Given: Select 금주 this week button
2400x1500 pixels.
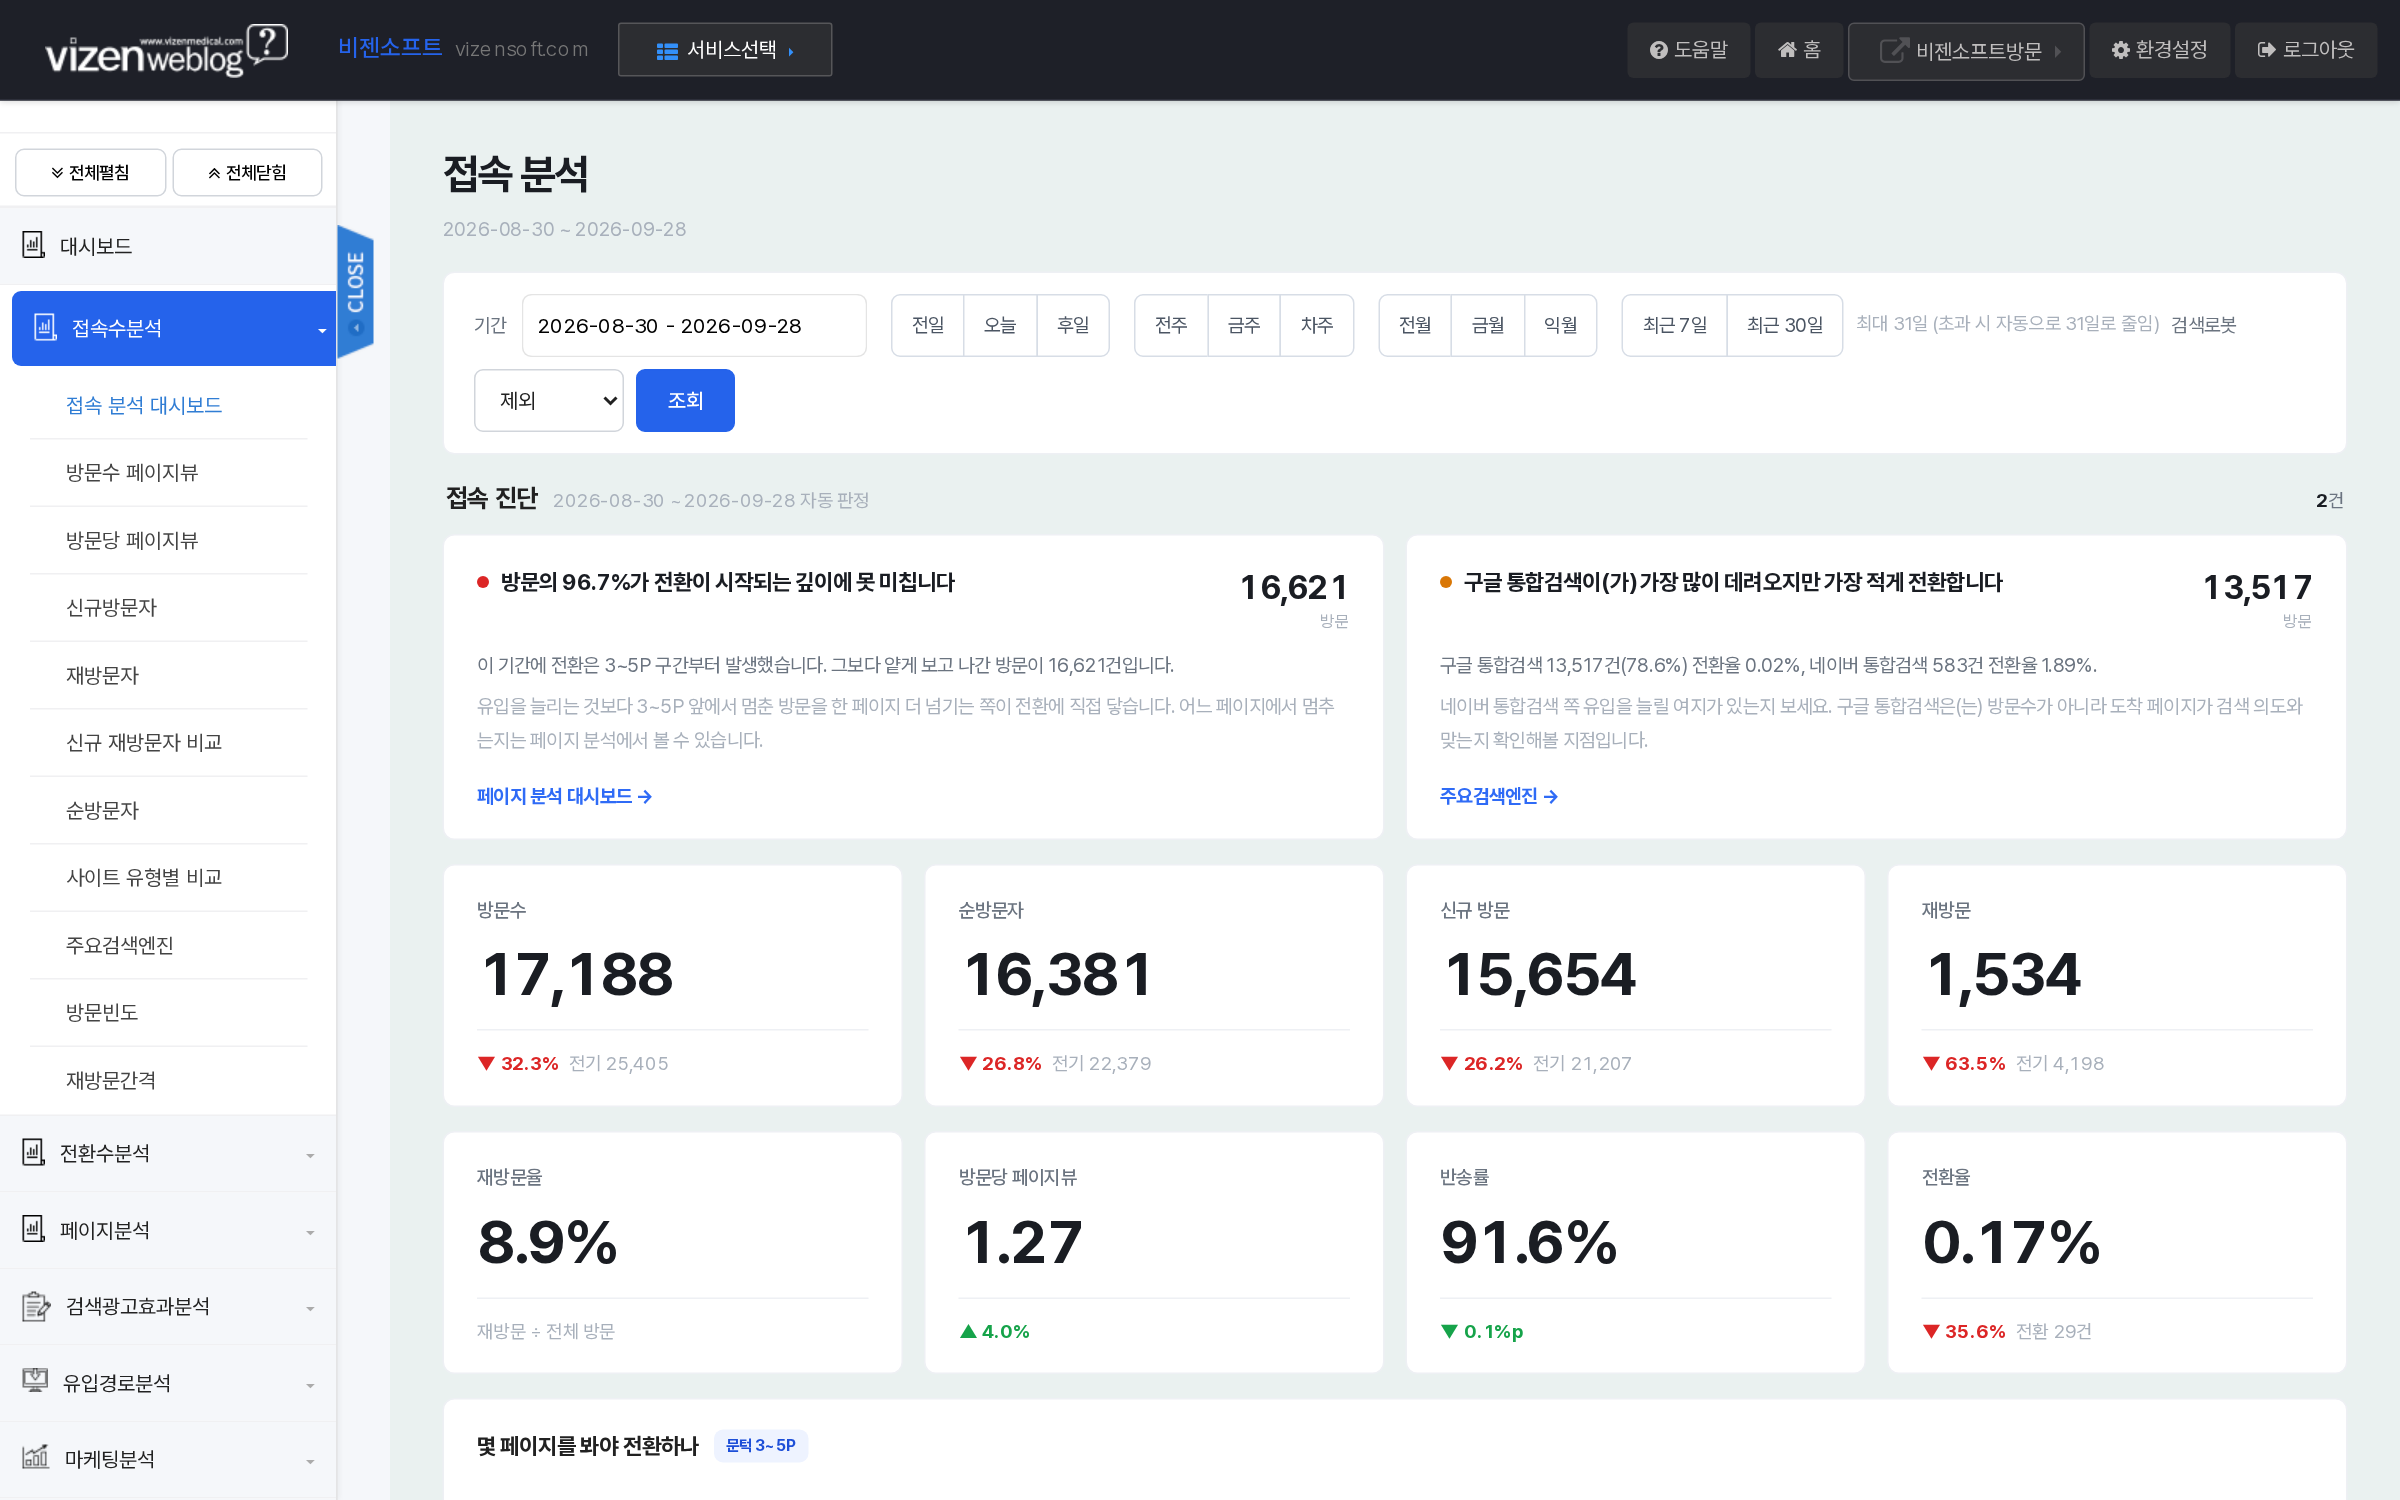Looking at the screenshot, I should click(1244, 326).
